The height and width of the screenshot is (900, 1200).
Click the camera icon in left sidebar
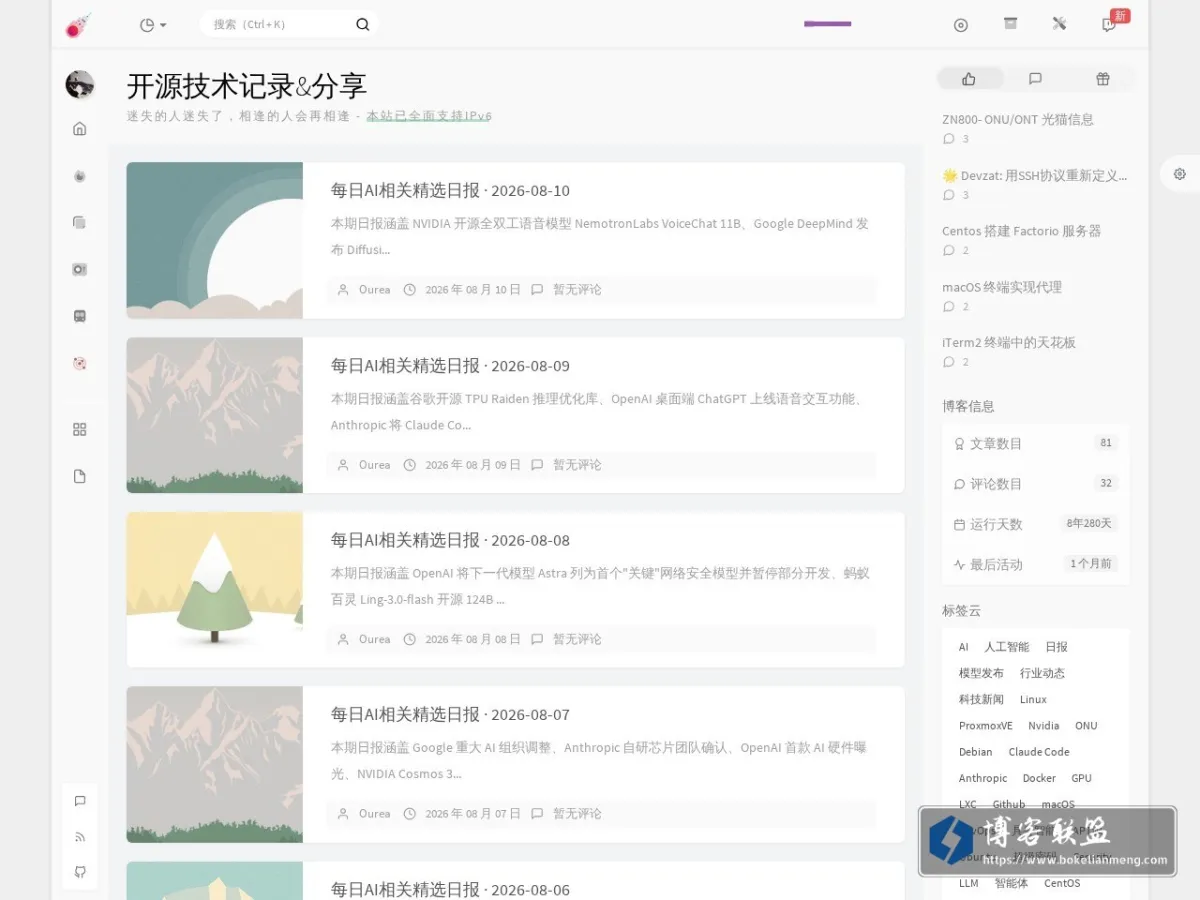pos(80,269)
